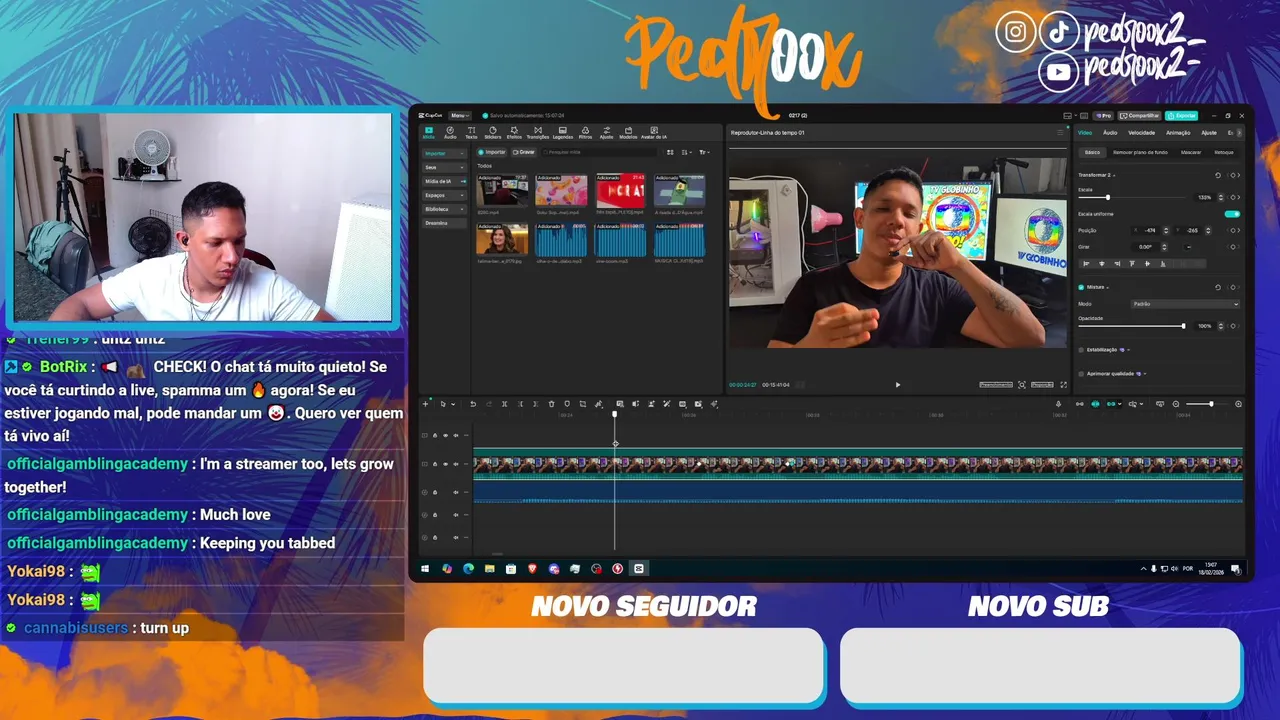Select Dreamina in the sidebar
Viewport: 1280px width, 720px height.
(x=445, y=223)
